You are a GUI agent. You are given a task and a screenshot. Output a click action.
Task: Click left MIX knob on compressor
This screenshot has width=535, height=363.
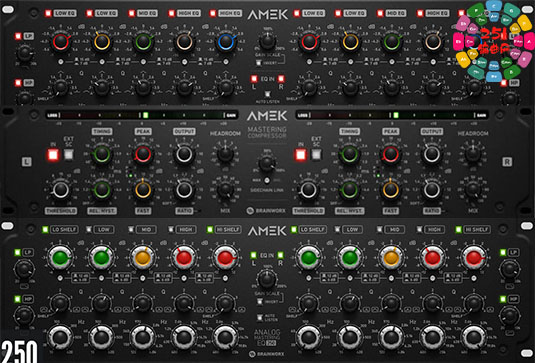225,190
